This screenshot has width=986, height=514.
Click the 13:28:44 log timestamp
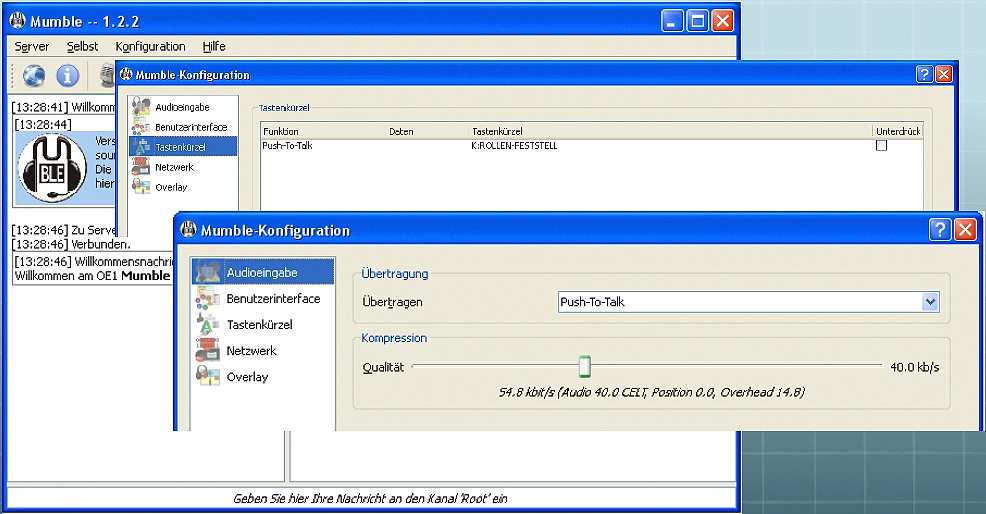click(43, 124)
